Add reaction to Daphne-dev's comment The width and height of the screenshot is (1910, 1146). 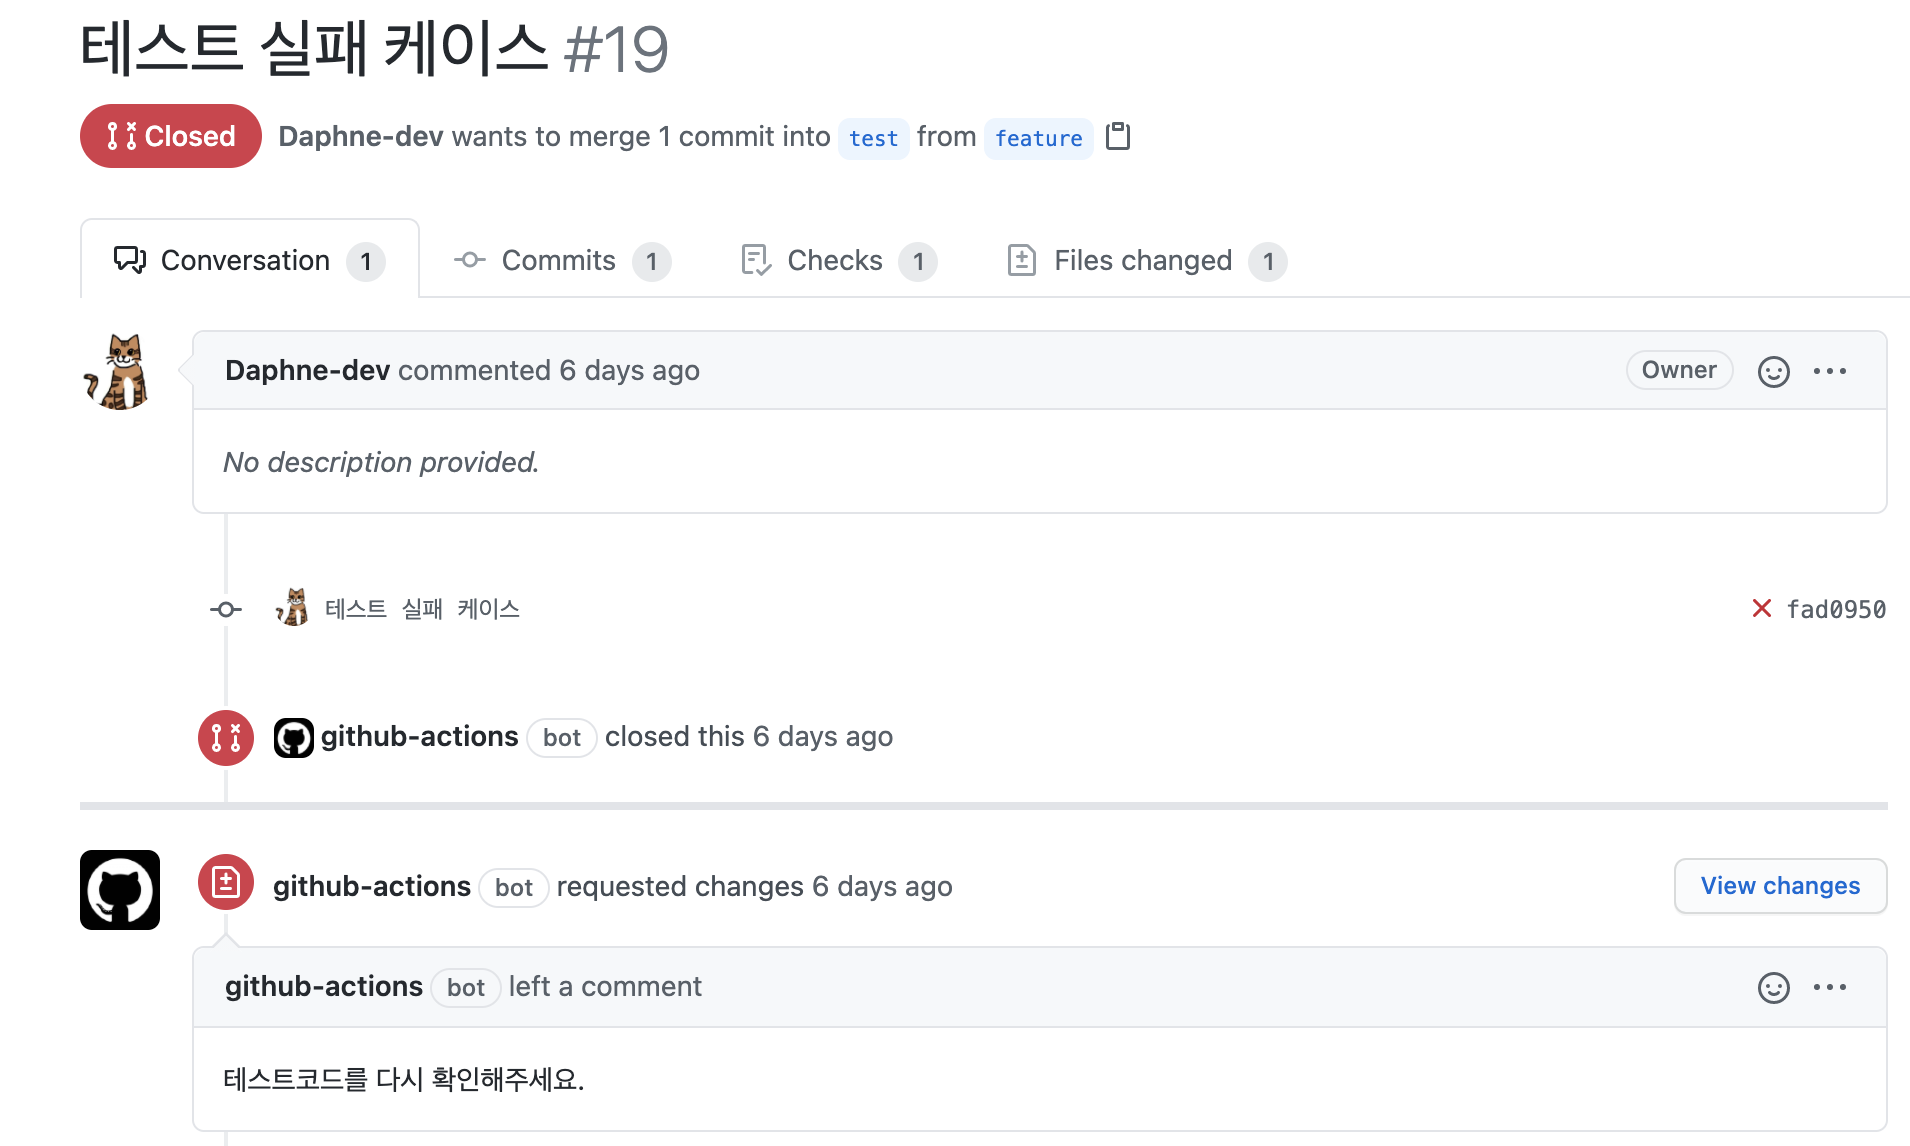pyautogui.click(x=1773, y=371)
